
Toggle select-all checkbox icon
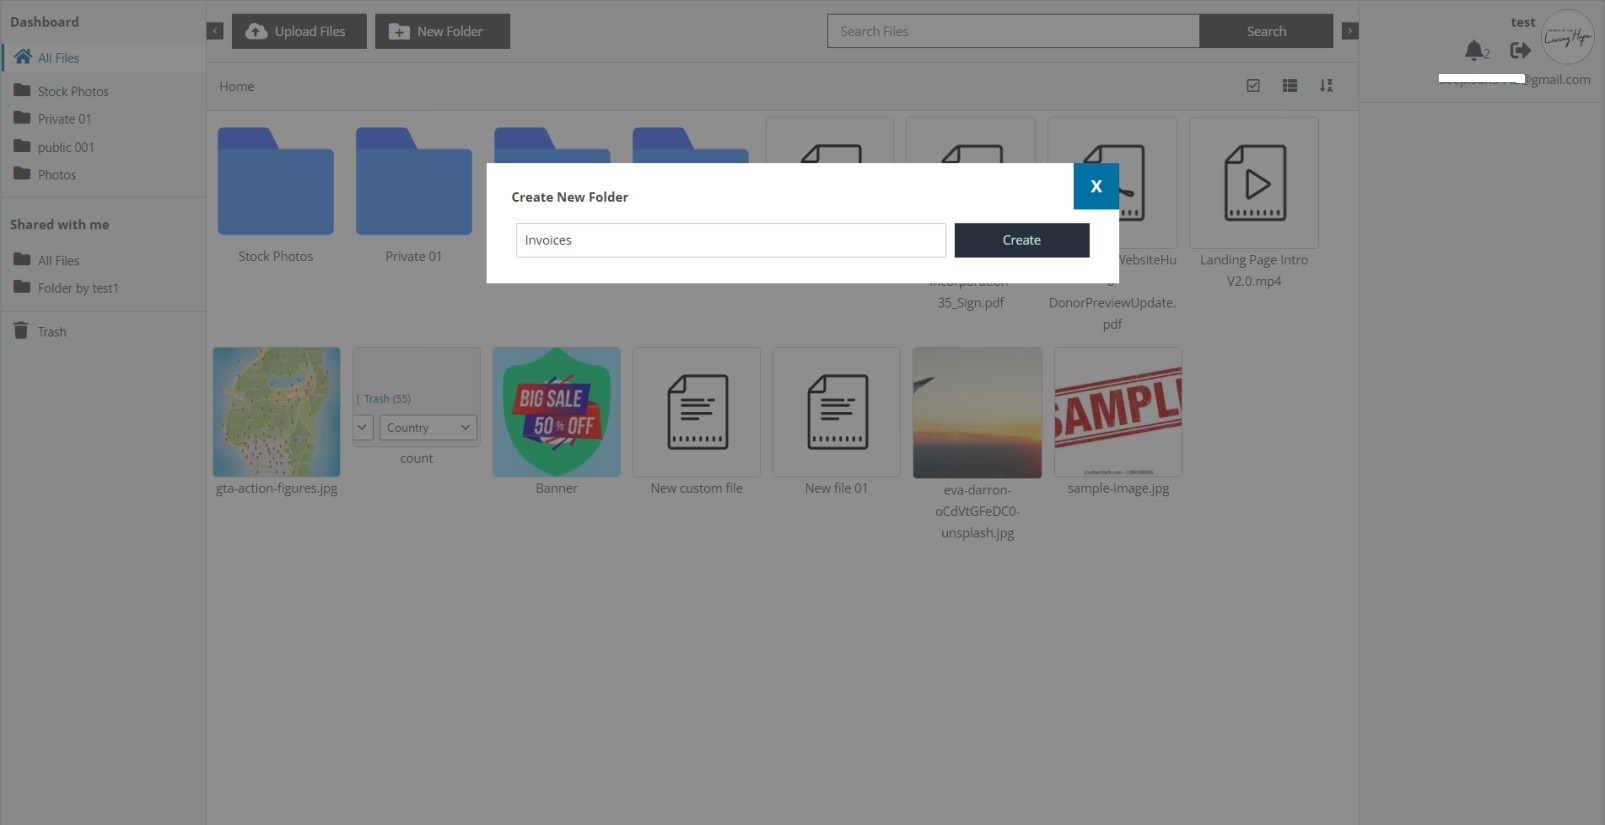[x=1253, y=86]
